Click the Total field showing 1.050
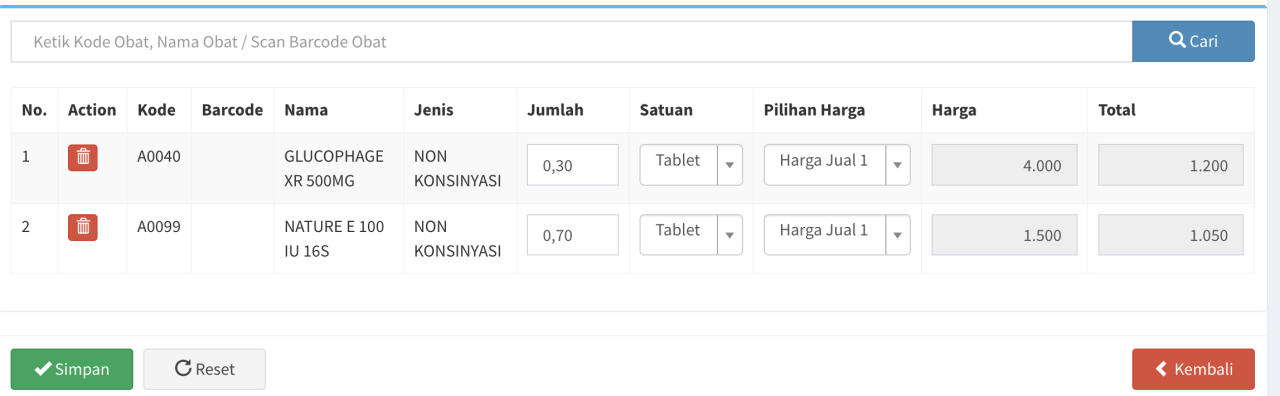Viewport: 1280px width, 396px height. [1170, 235]
